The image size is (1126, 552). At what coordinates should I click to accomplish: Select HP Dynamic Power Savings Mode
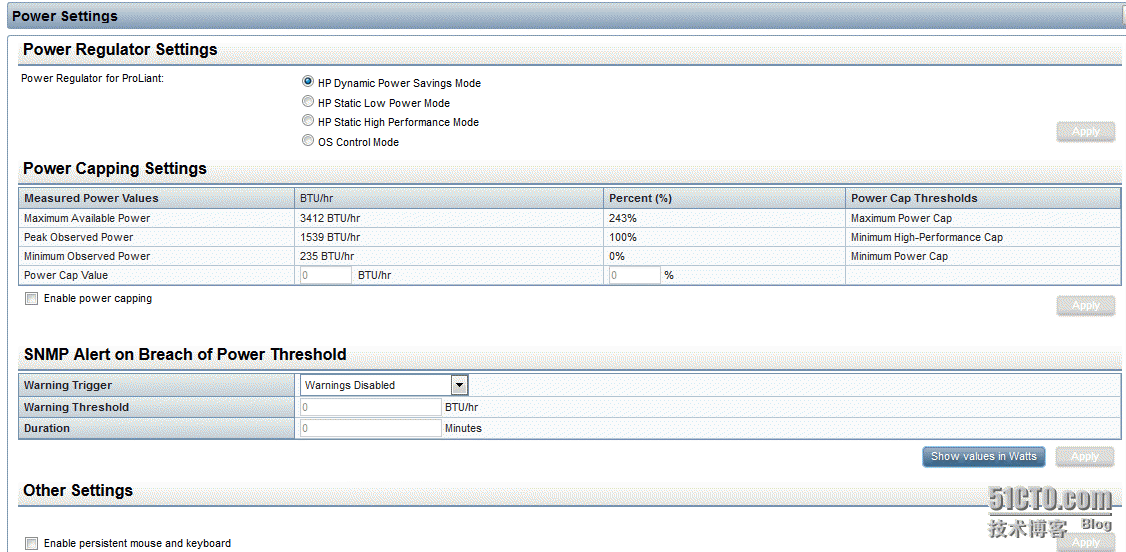click(x=308, y=83)
